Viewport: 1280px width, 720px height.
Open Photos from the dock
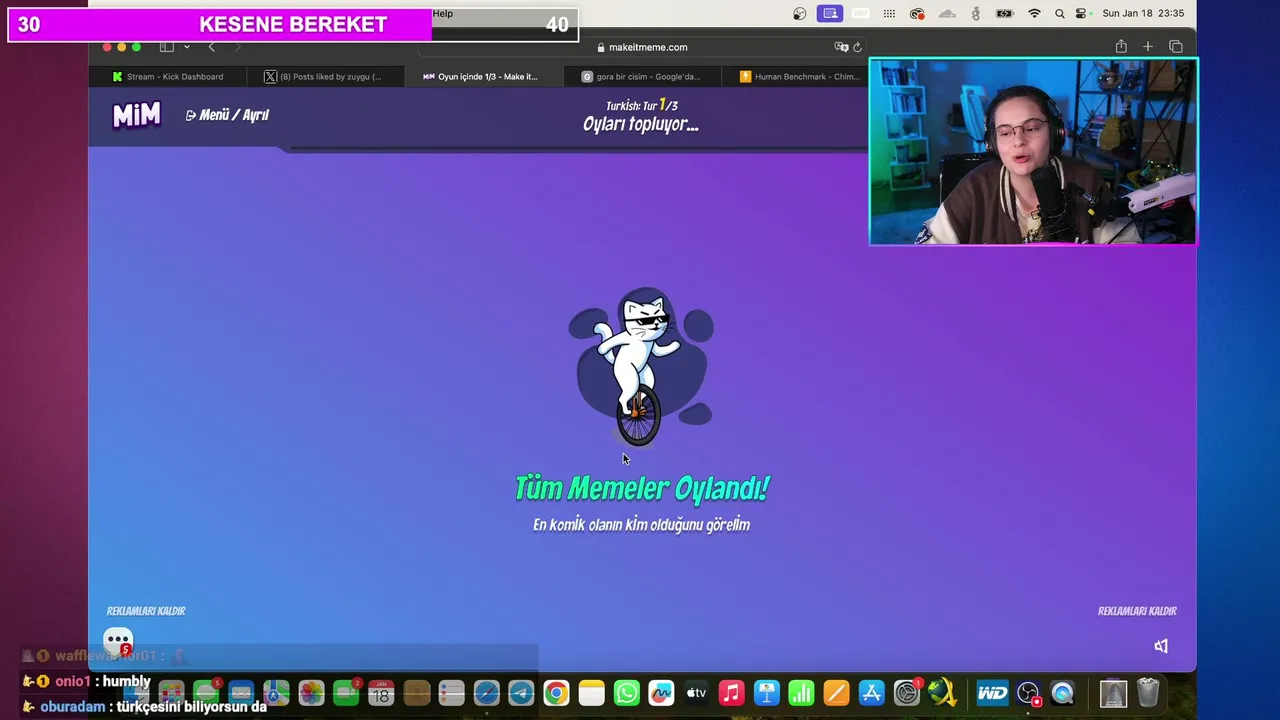311,693
